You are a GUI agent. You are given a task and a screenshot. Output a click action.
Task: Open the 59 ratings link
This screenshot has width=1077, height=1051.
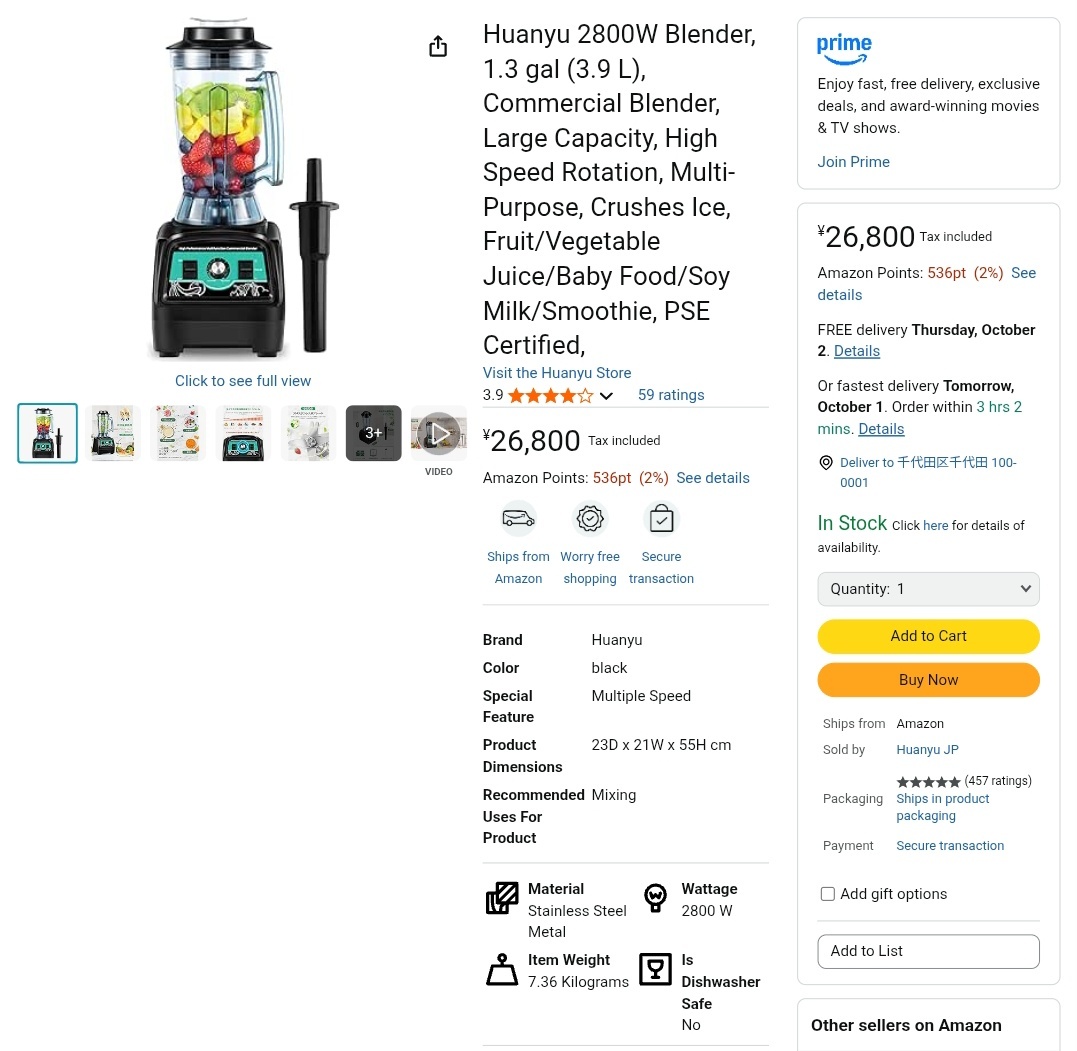tap(671, 395)
